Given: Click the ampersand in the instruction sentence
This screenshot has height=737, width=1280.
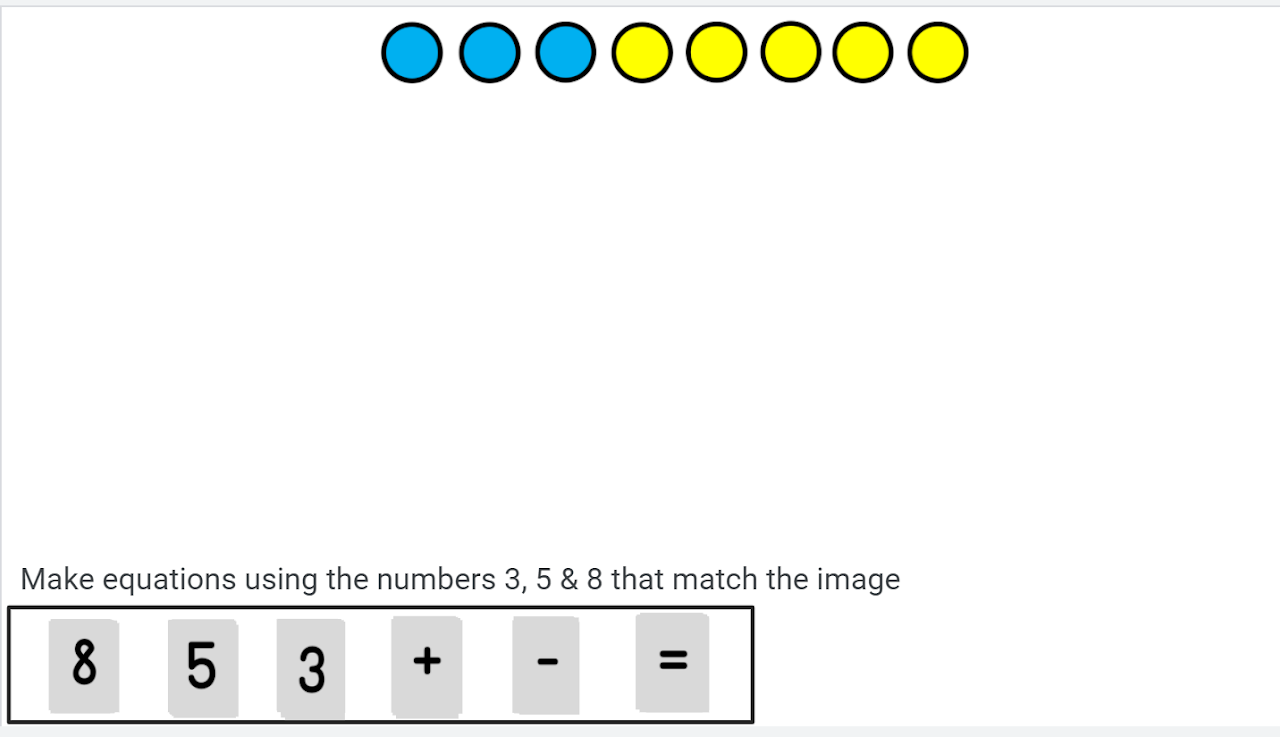Looking at the screenshot, I should (x=569, y=579).
